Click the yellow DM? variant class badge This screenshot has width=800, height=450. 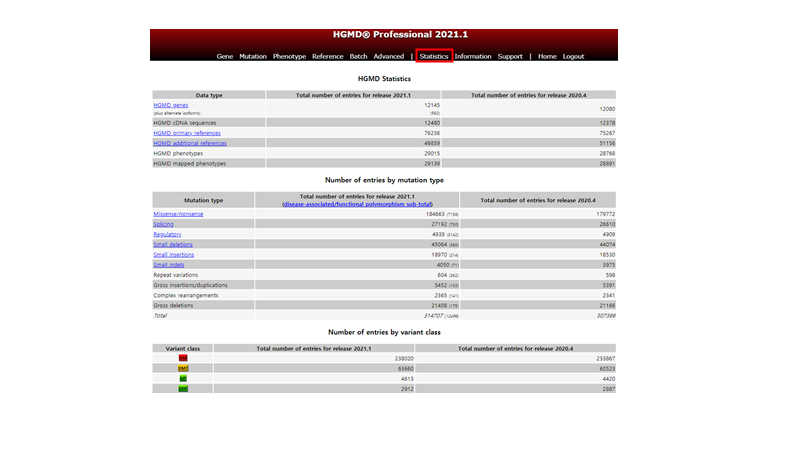click(x=183, y=368)
